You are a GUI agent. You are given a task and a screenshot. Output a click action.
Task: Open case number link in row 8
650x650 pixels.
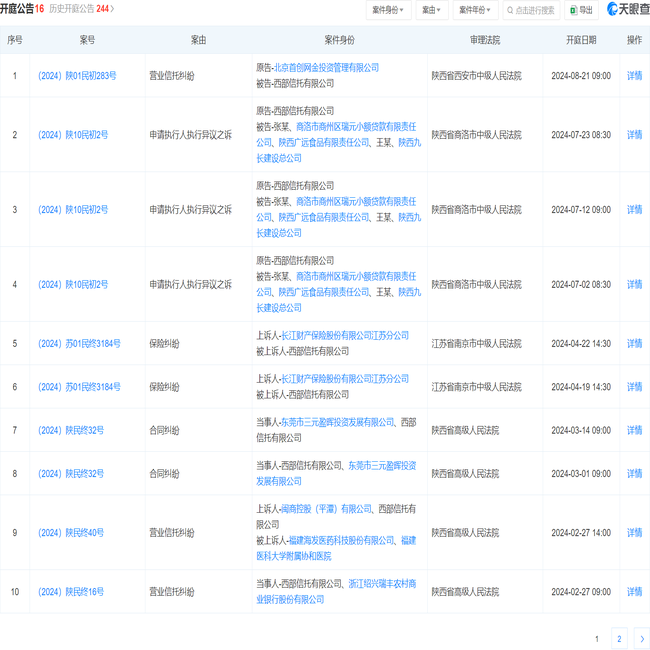pyautogui.click(x=71, y=473)
